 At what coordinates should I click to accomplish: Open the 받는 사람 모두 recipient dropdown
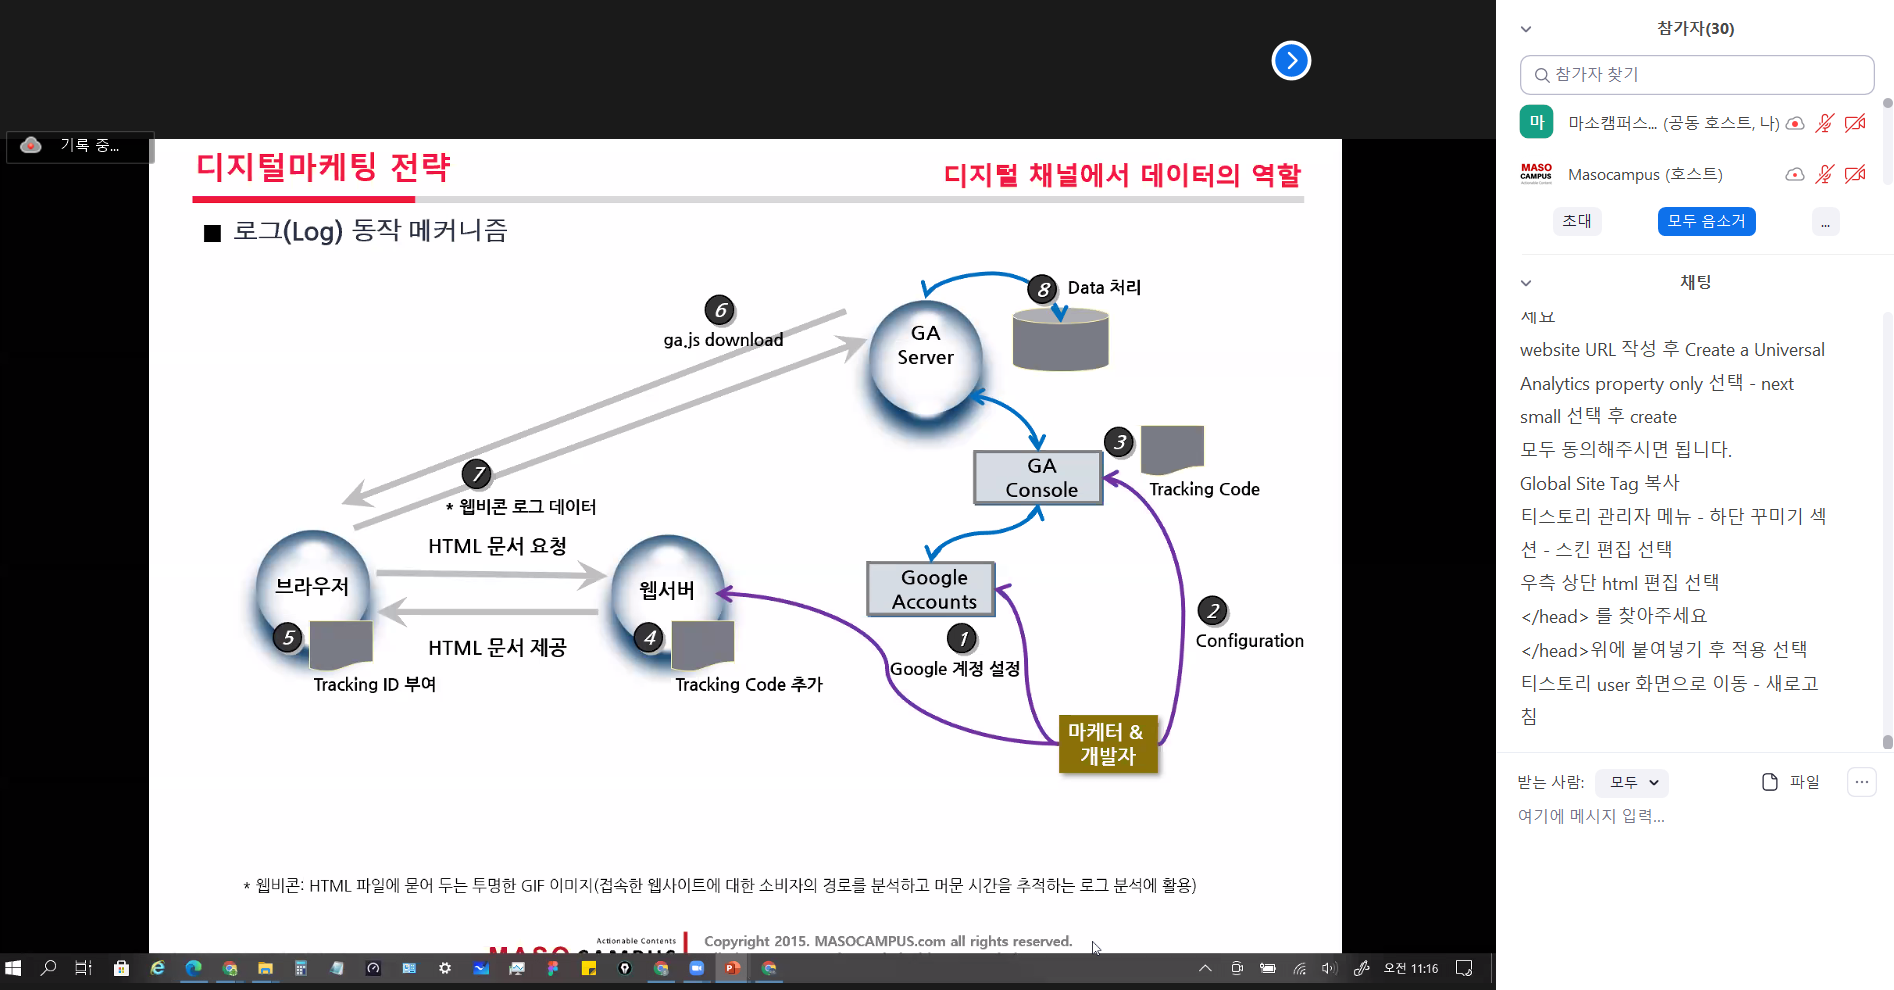point(1632,783)
